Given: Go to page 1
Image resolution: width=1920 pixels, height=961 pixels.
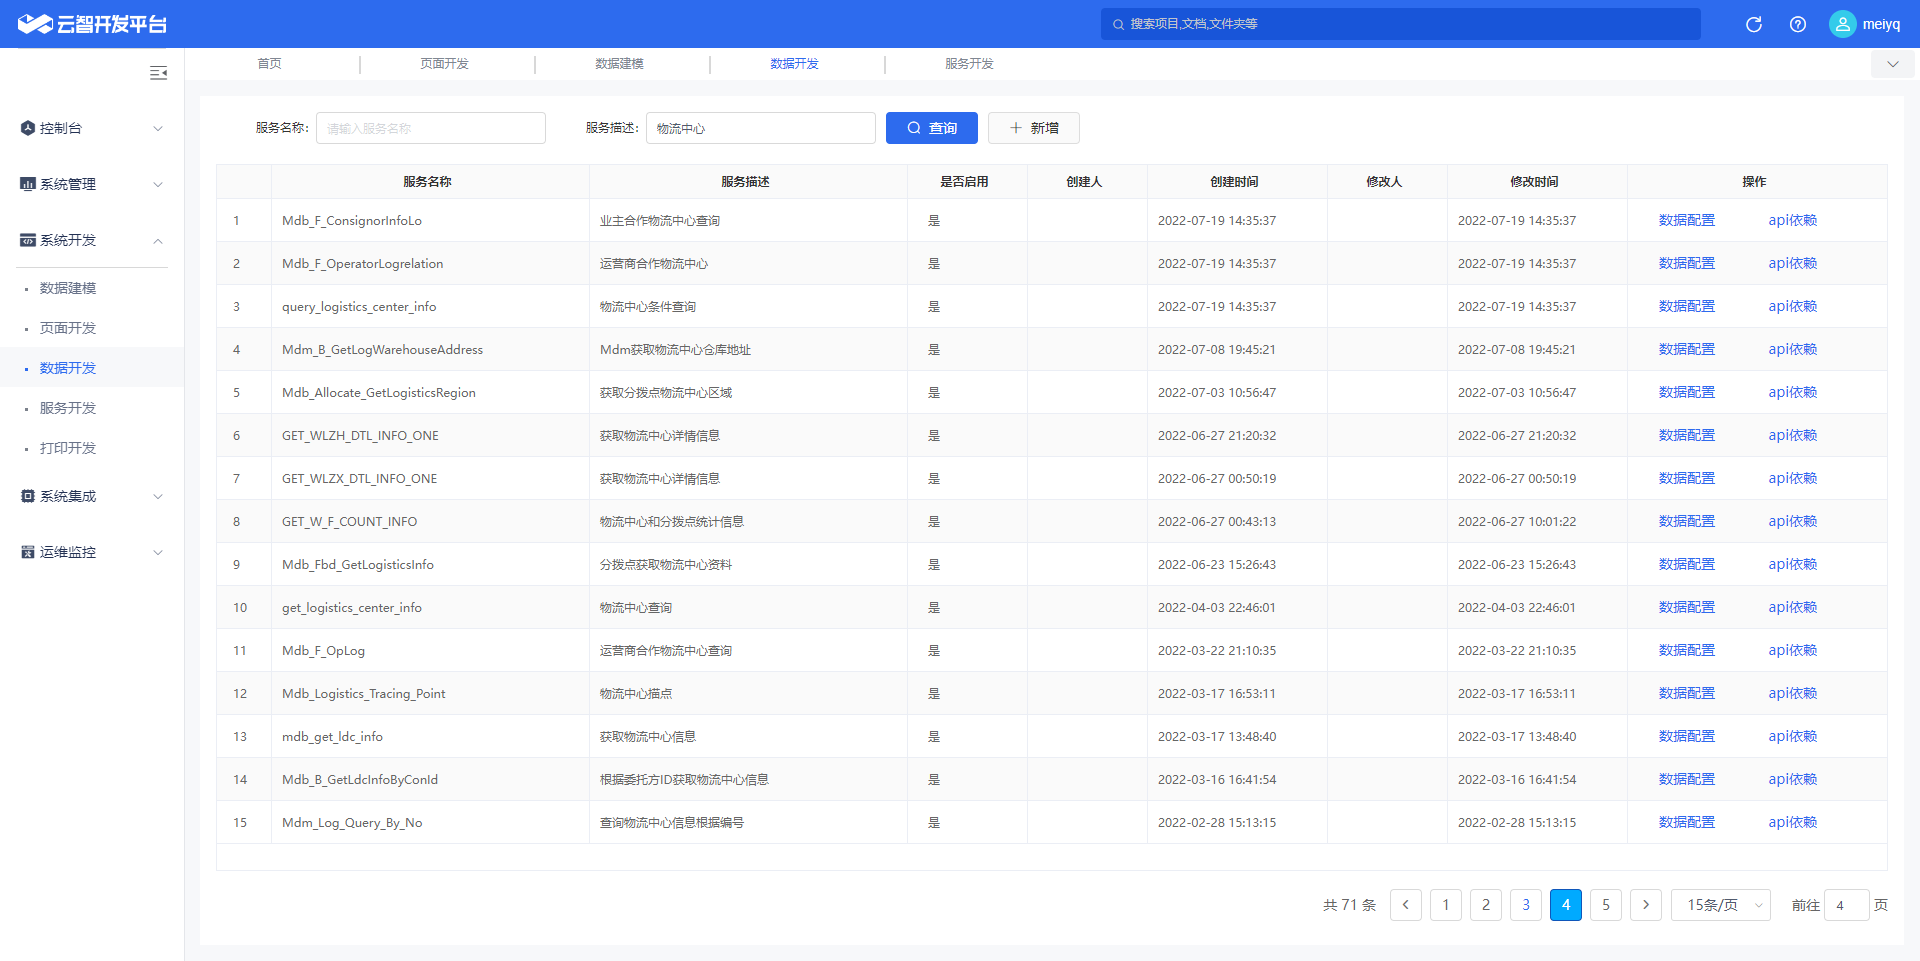Looking at the screenshot, I should (x=1445, y=905).
